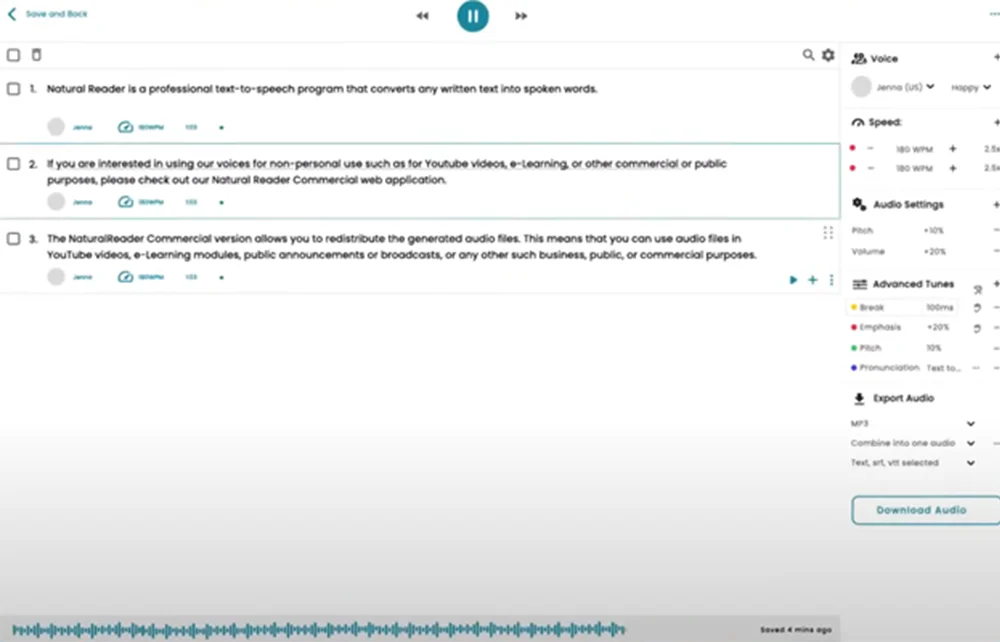Open the three-dot menu for paragraph 3
Image resolution: width=1000 pixels, height=642 pixels.
pyautogui.click(x=831, y=279)
